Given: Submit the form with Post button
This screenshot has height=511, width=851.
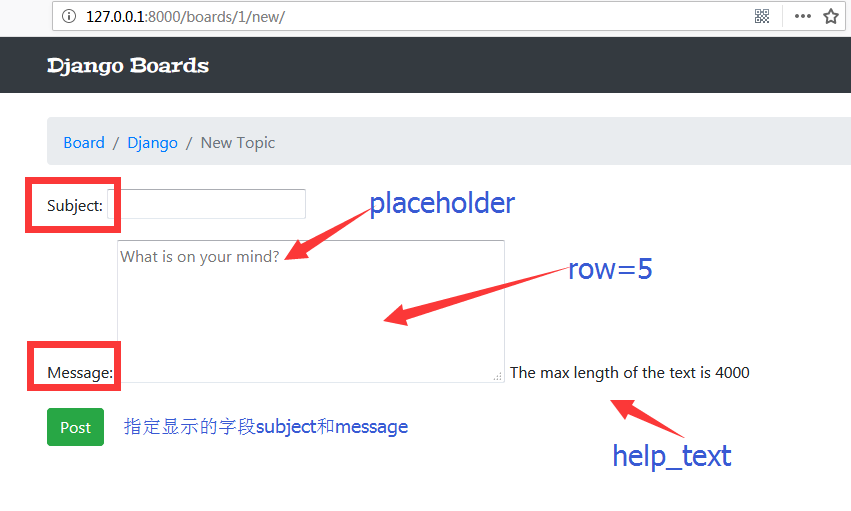Looking at the screenshot, I should tap(75, 427).
